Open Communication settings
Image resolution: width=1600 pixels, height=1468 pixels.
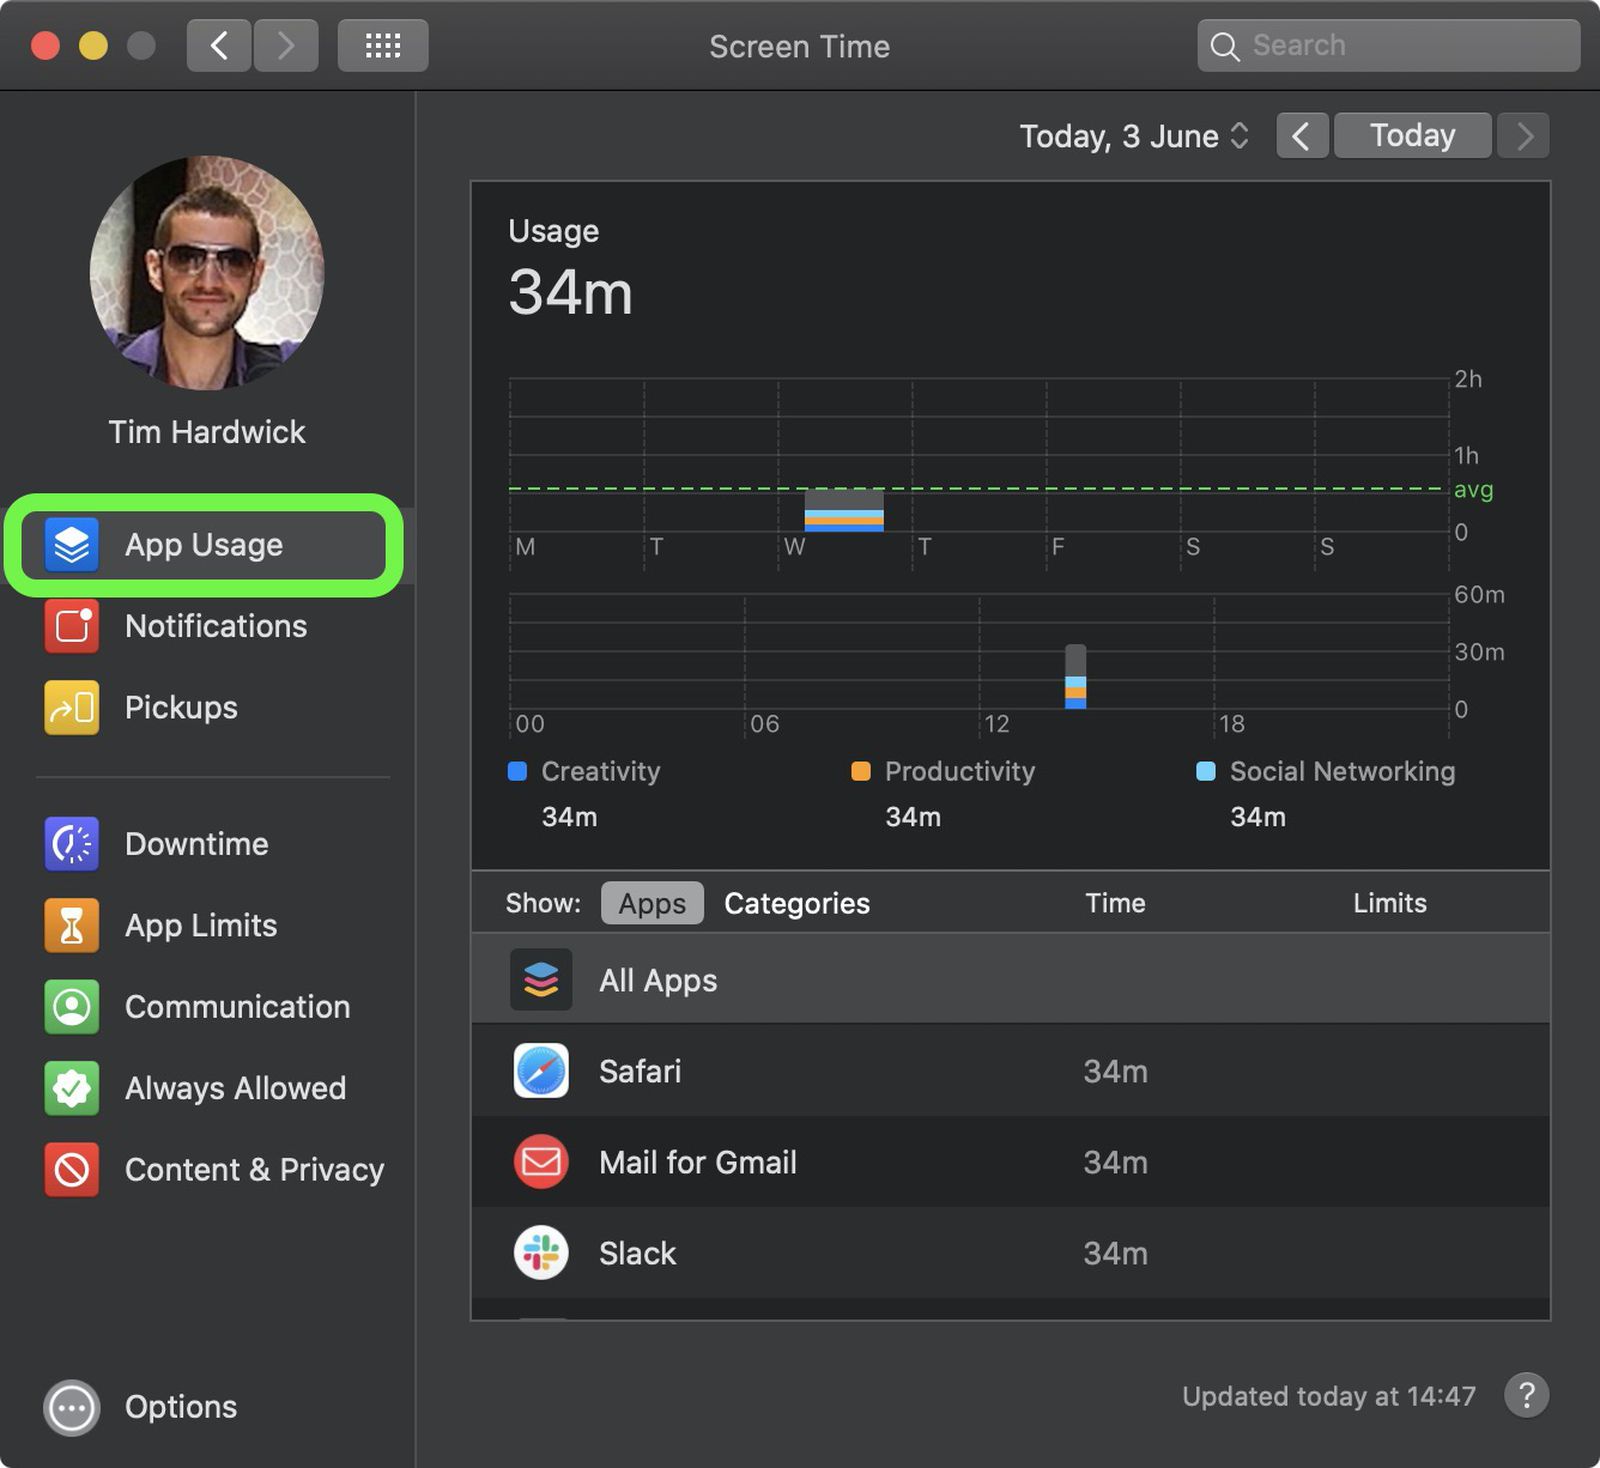(237, 1007)
